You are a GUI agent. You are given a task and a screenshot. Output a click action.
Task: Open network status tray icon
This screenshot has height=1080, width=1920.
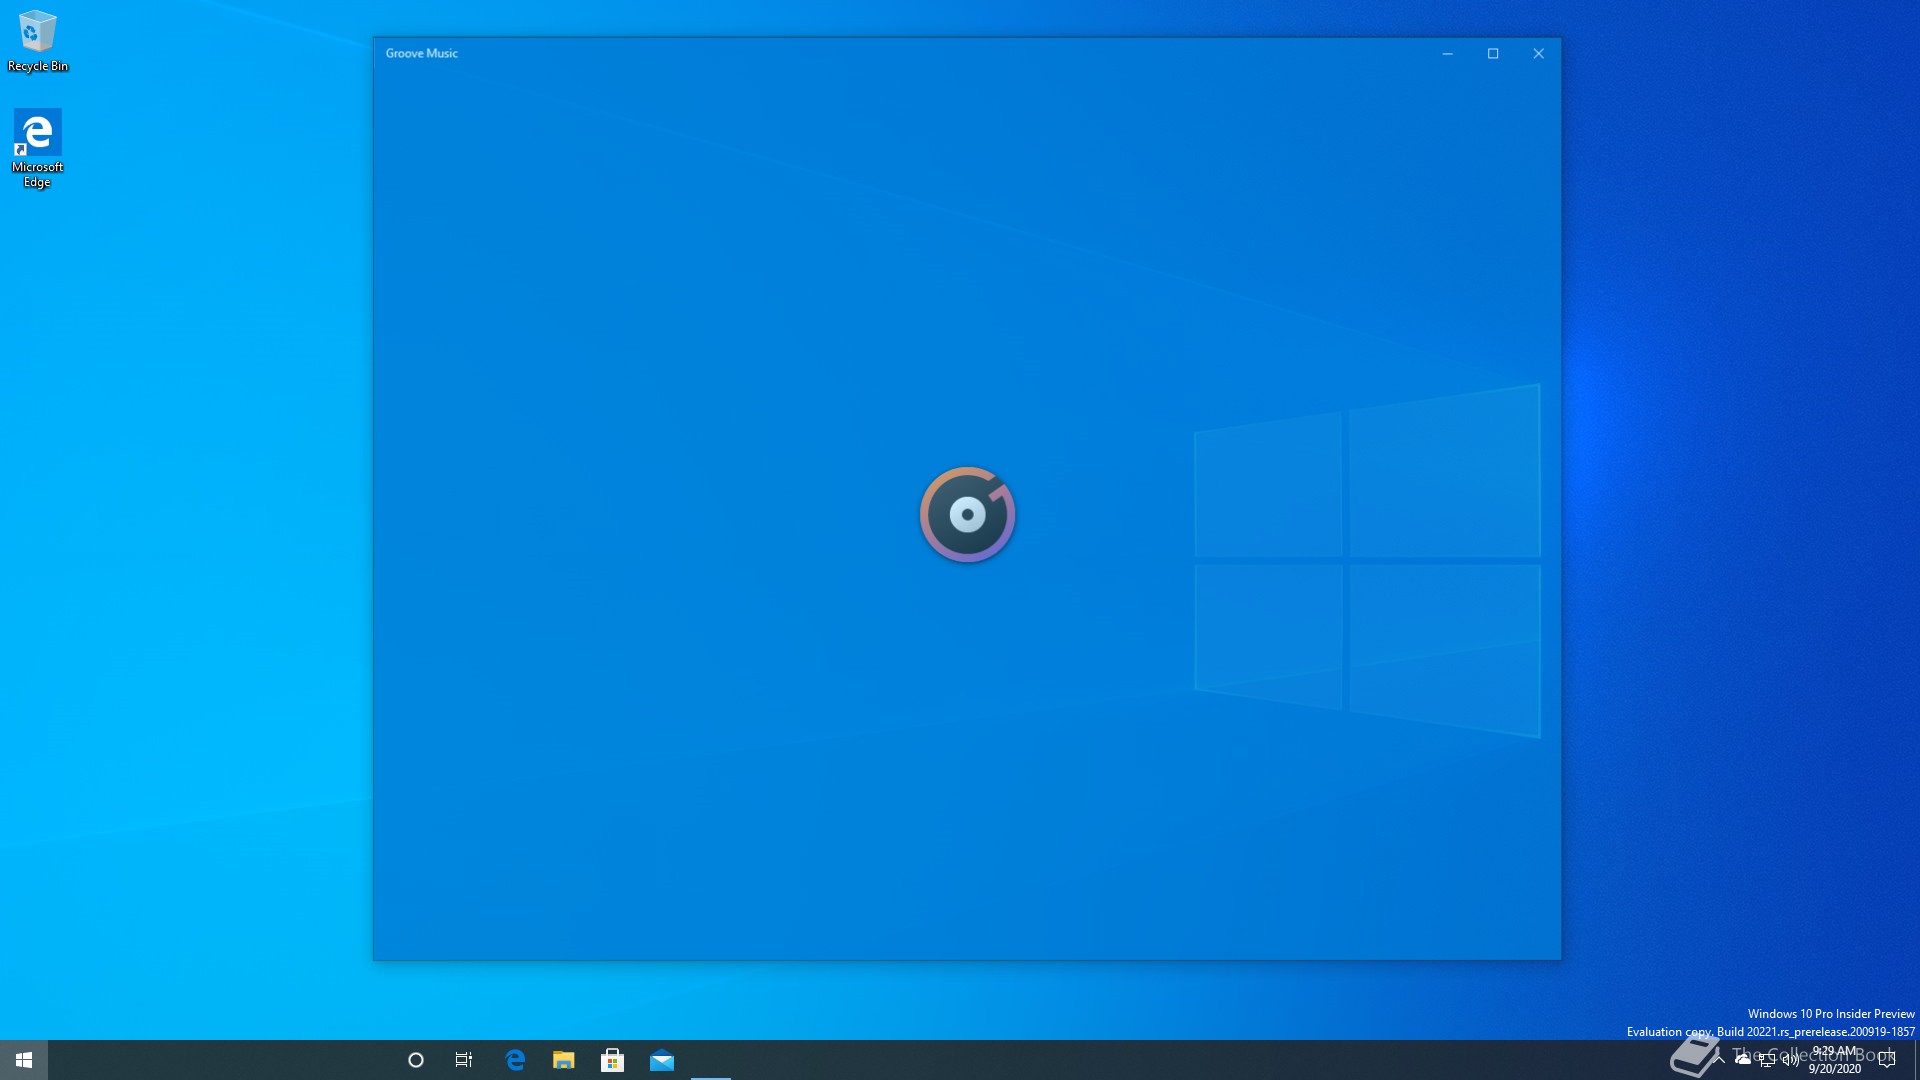(x=1767, y=1060)
